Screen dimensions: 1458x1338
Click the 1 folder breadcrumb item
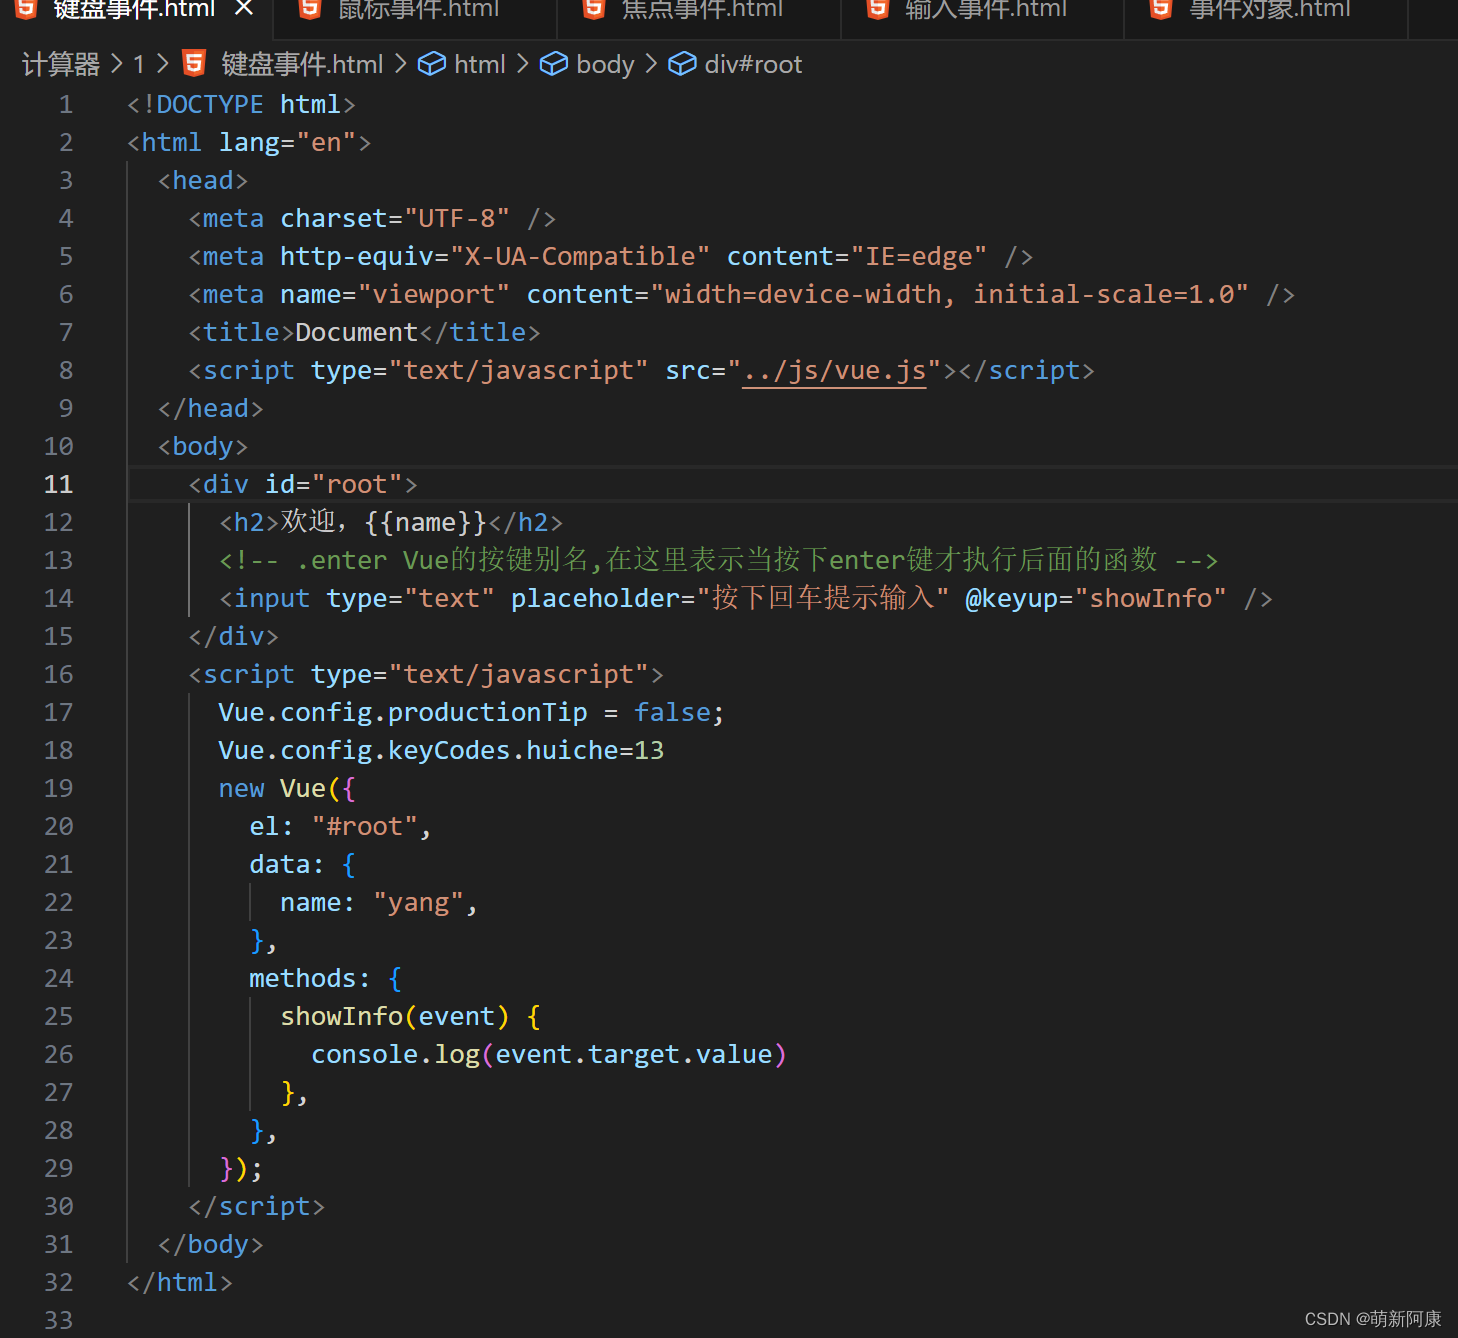[138, 63]
